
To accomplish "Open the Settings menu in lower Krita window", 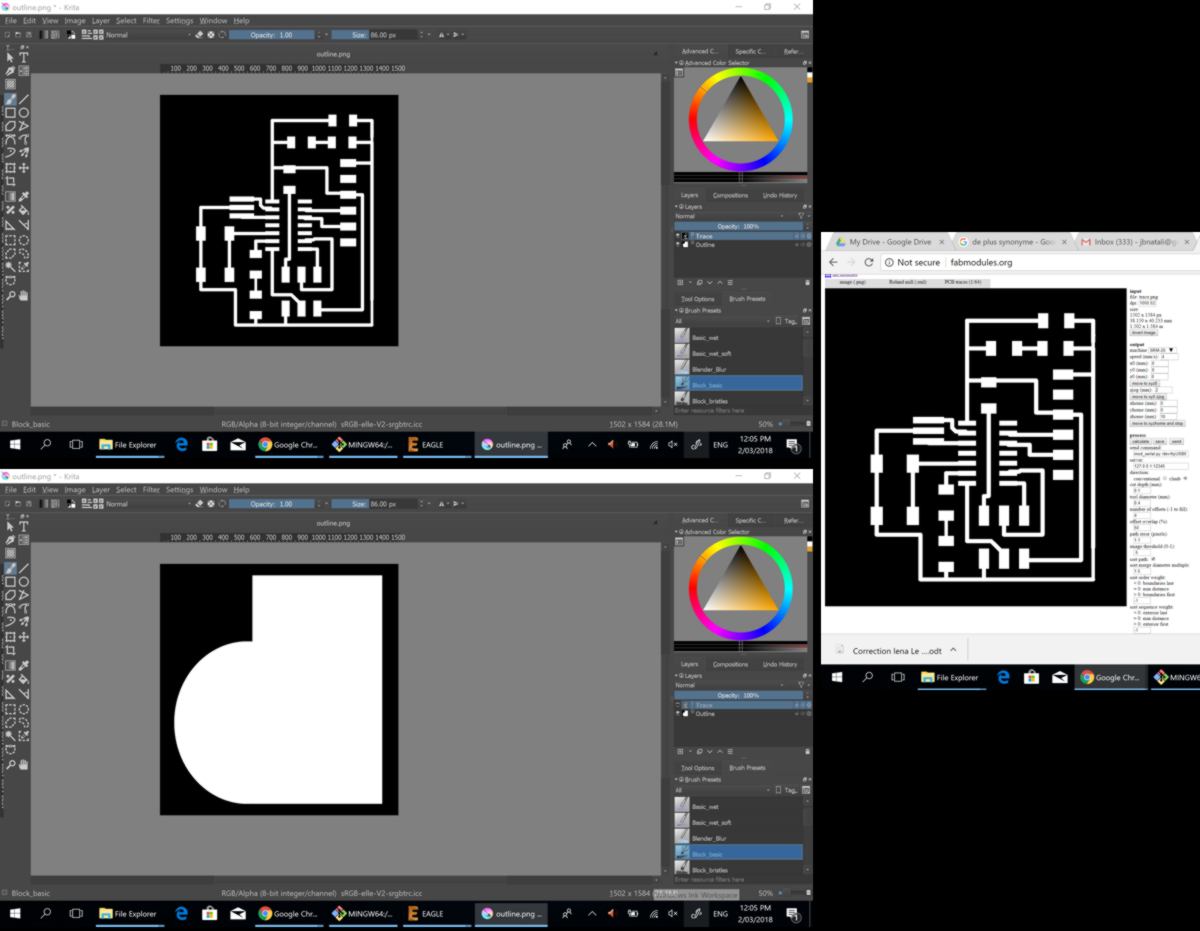I will tap(180, 489).
